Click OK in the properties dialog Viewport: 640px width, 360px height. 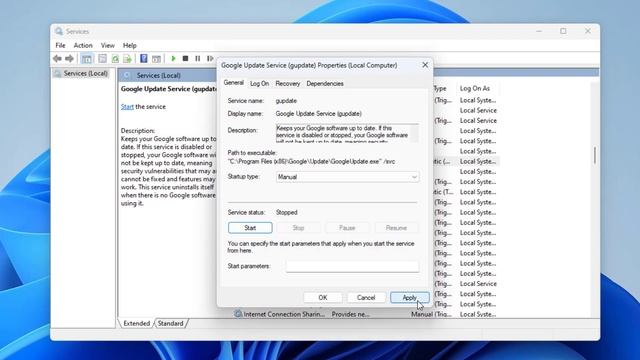click(323, 298)
